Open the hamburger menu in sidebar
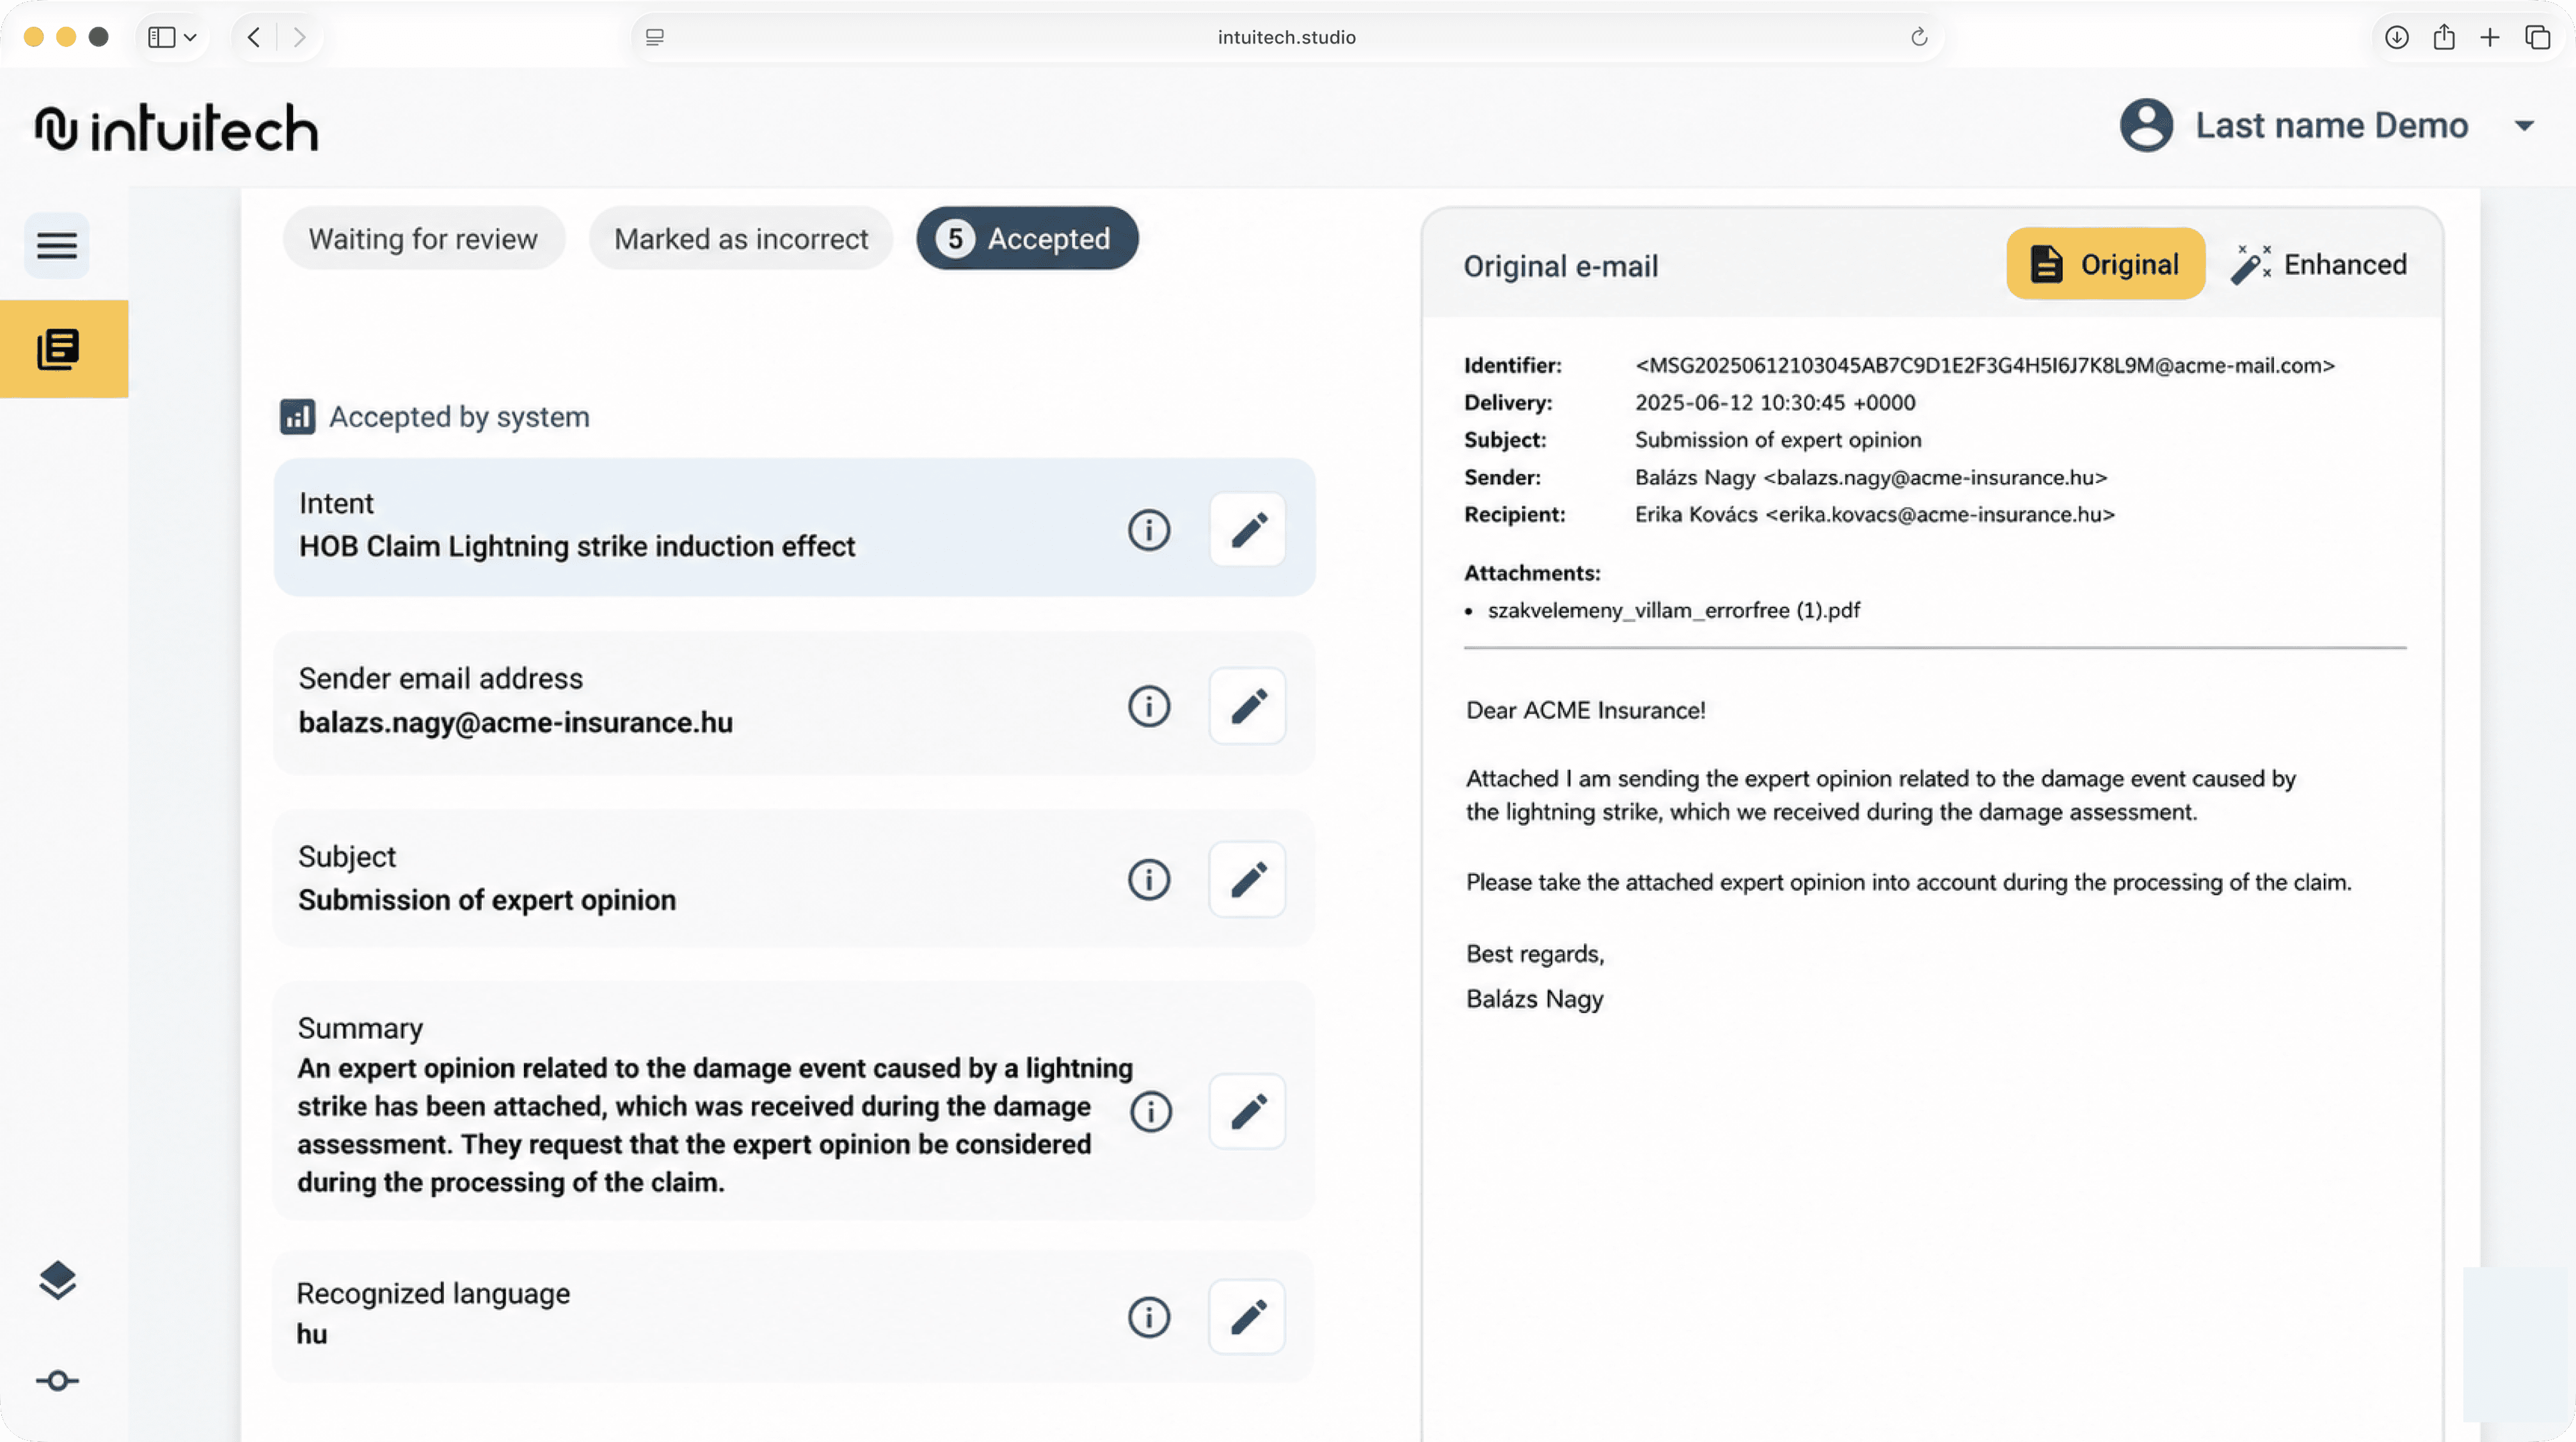2576x1442 pixels. 57,245
